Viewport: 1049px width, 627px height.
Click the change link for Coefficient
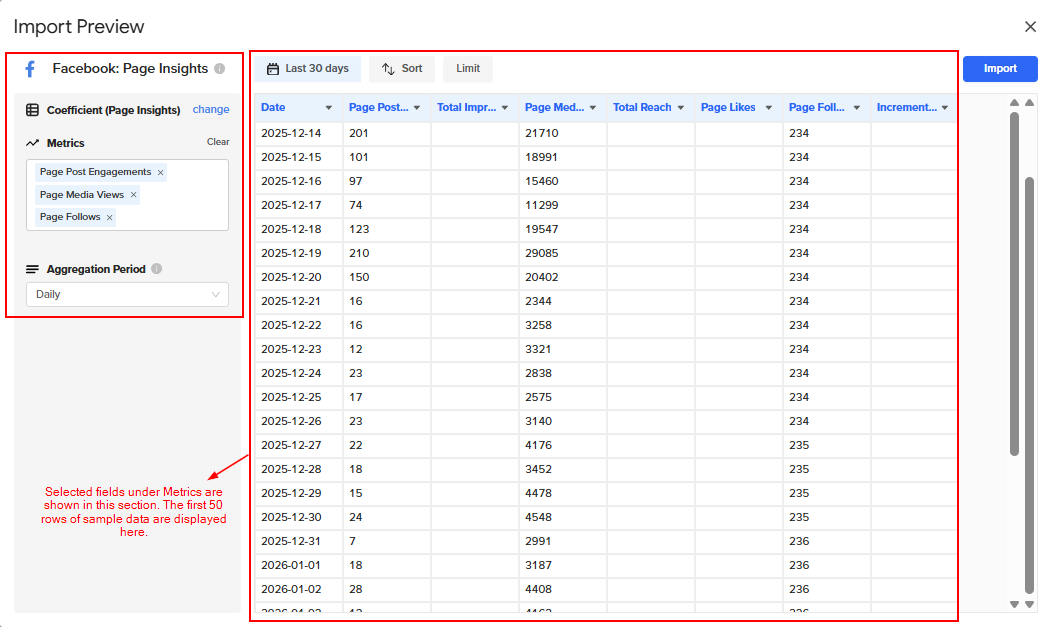[x=211, y=110]
